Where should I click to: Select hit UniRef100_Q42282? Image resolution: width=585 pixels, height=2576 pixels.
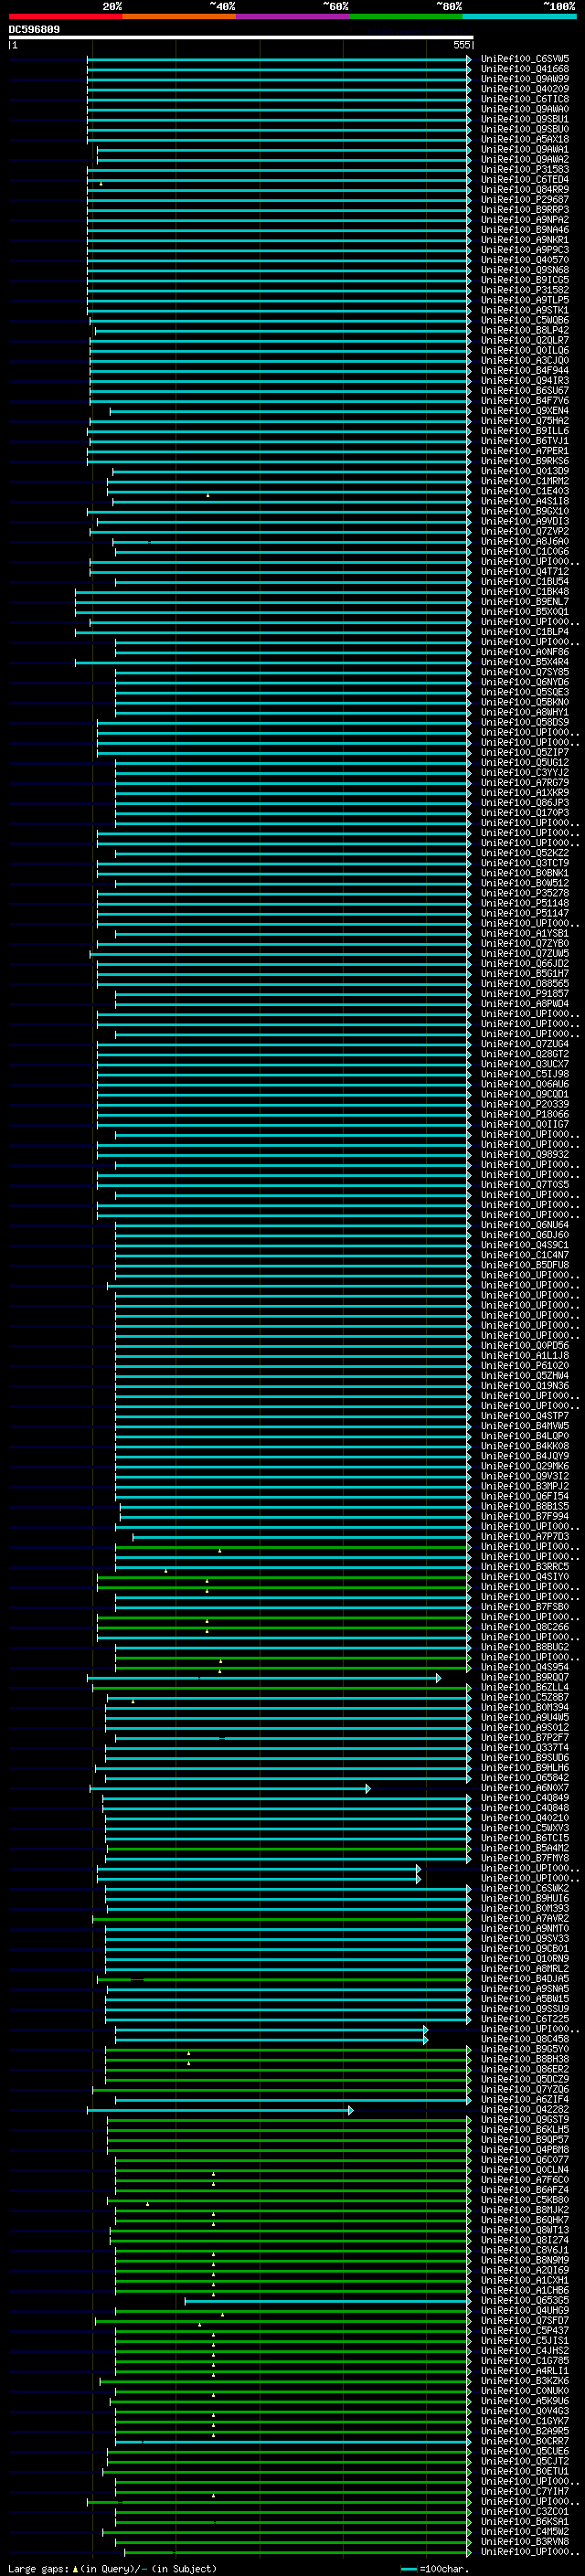tap(525, 2109)
